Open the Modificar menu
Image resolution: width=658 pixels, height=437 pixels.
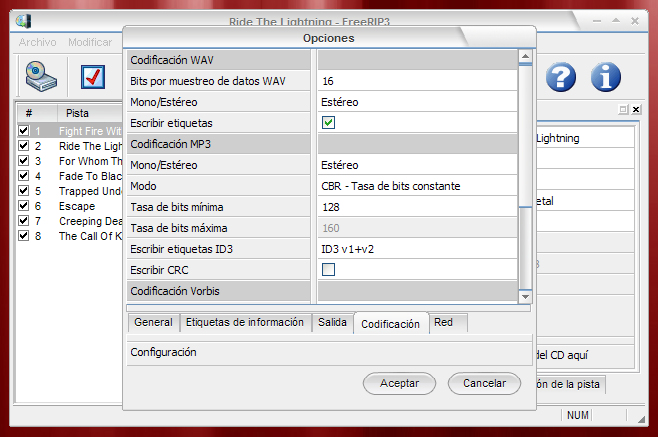pyautogui.click(x=90, y=42)
